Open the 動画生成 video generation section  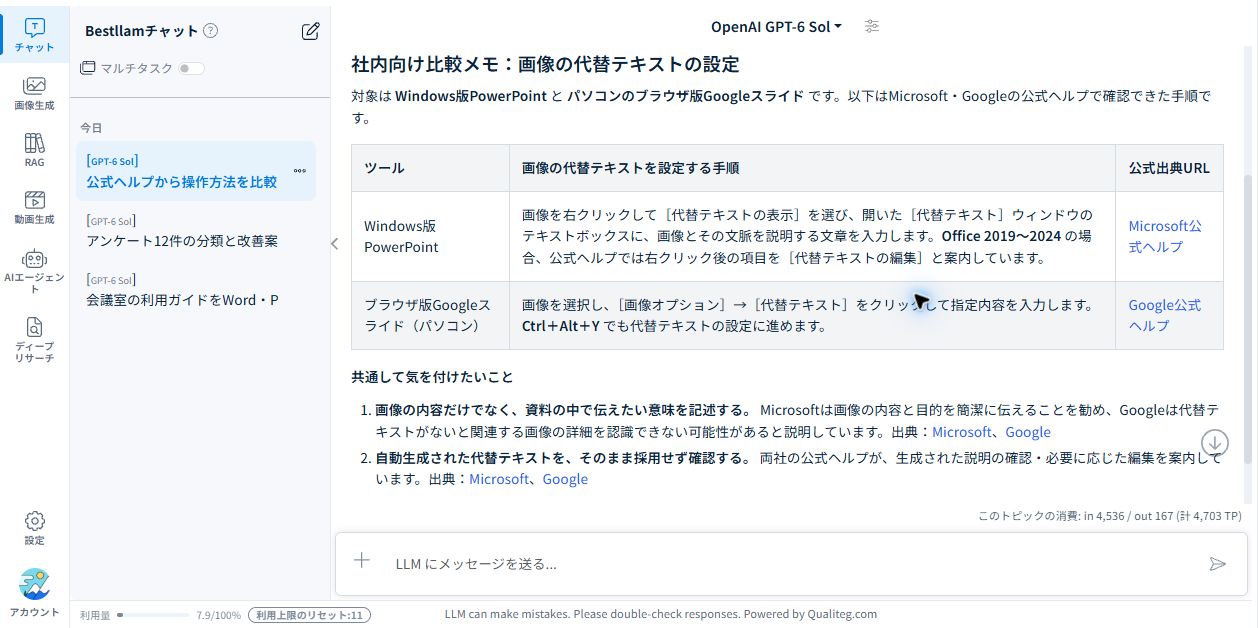[x=34, y=207]
